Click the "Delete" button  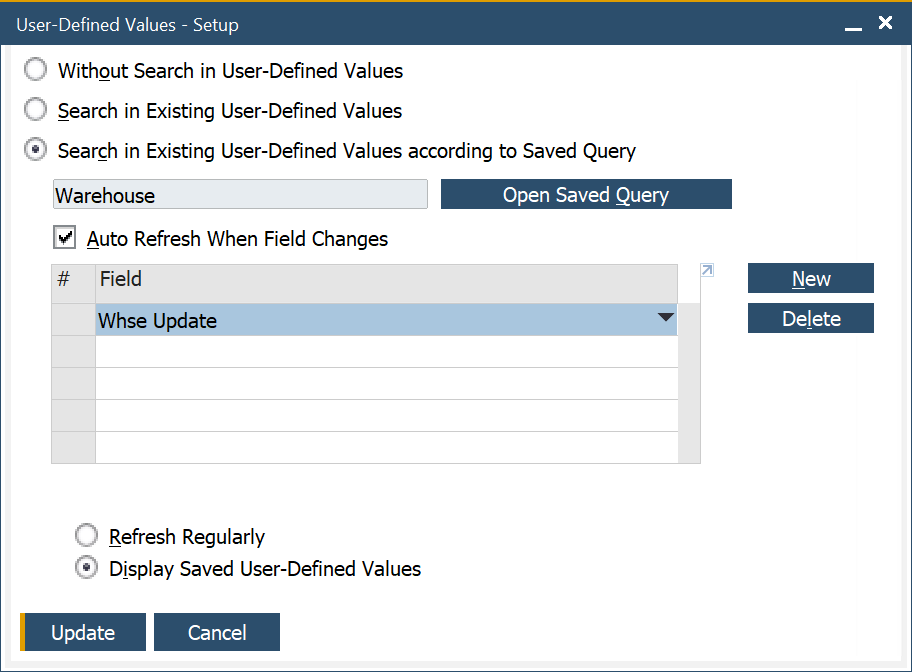click(810, 317)
